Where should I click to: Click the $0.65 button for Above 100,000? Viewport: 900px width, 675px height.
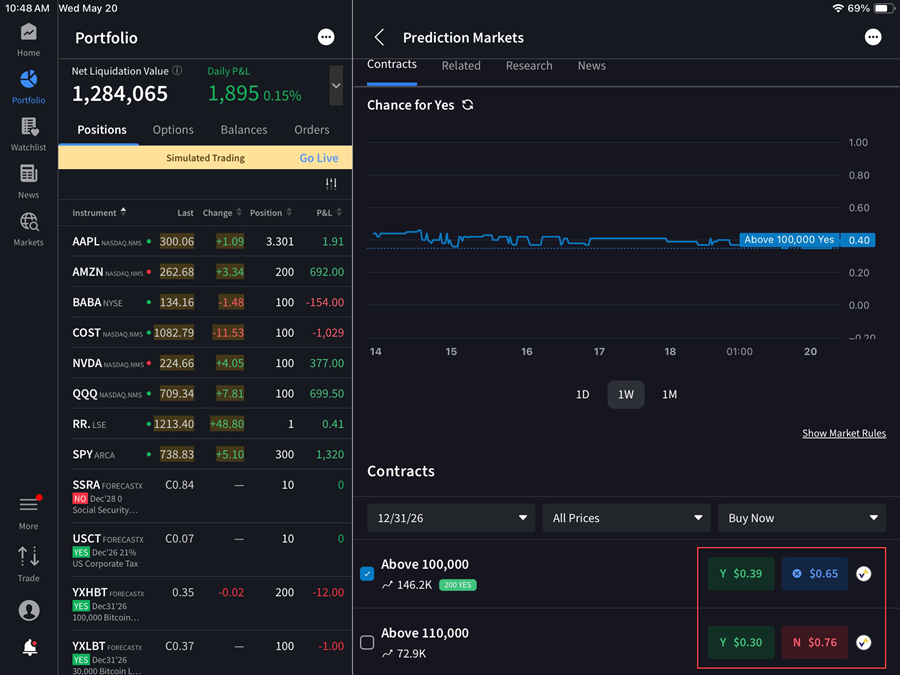point(815,573)
